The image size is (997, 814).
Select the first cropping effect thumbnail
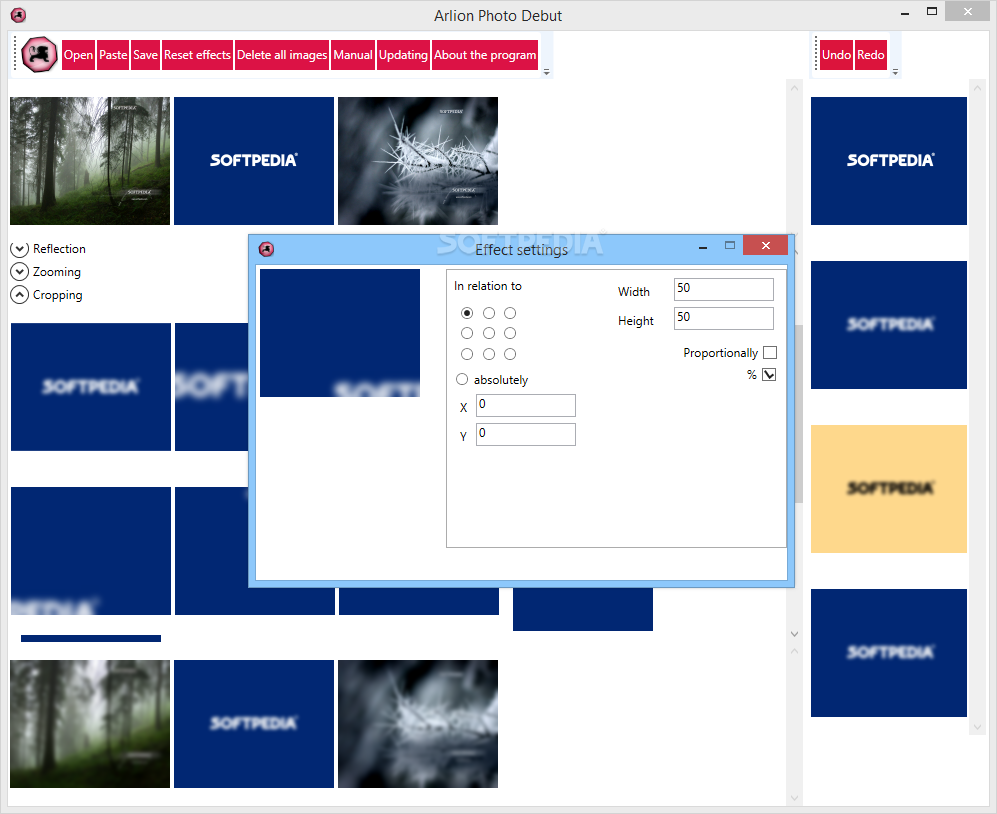91,387
